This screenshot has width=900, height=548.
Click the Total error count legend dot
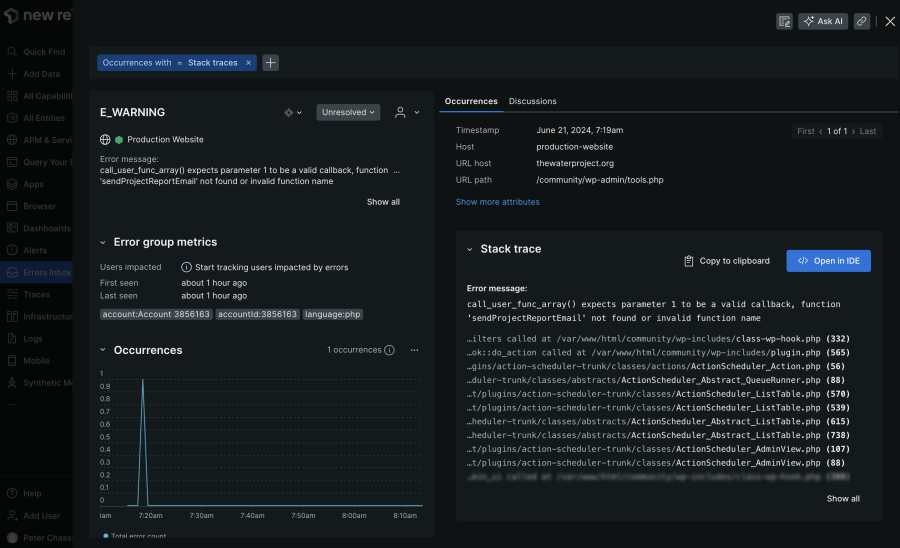[106, 536]
